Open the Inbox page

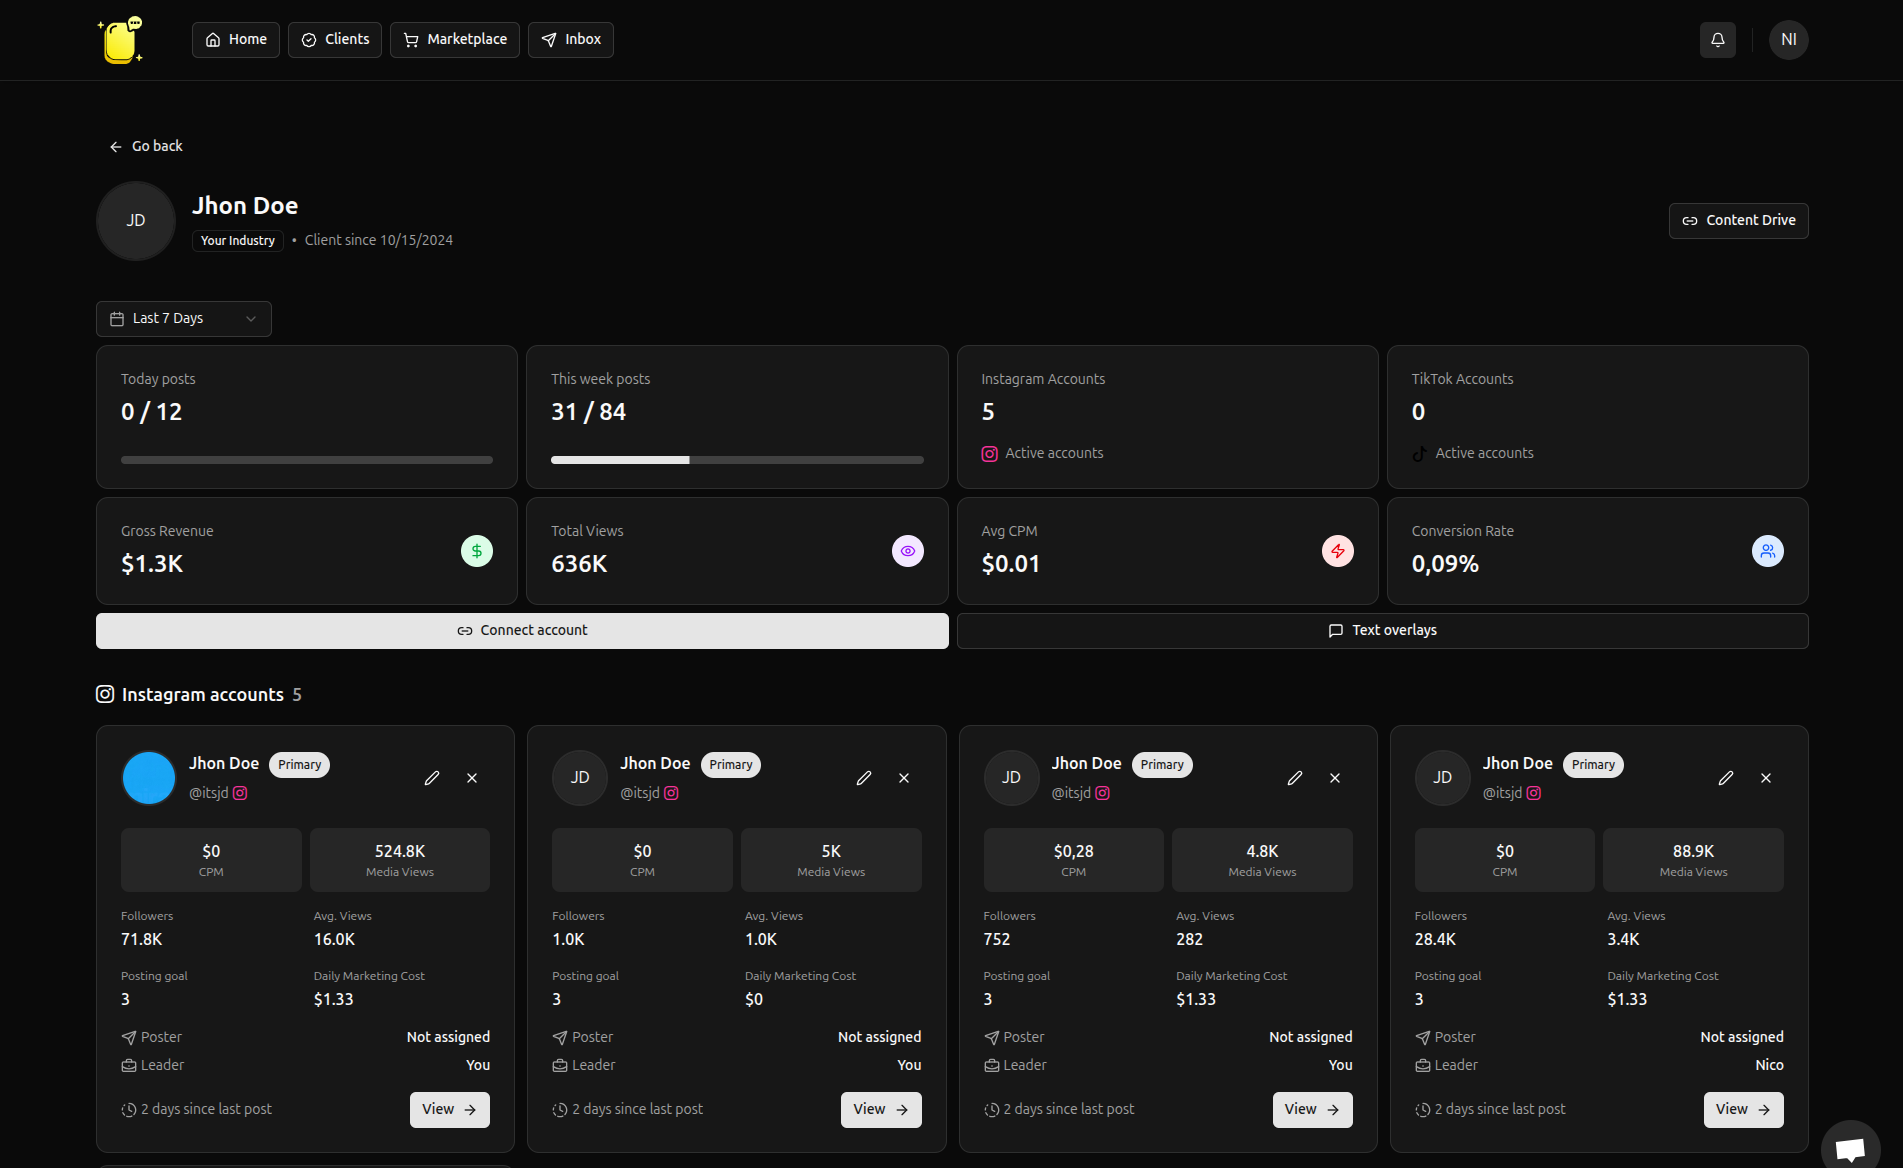pyautogui.click(x=571, y=40)
